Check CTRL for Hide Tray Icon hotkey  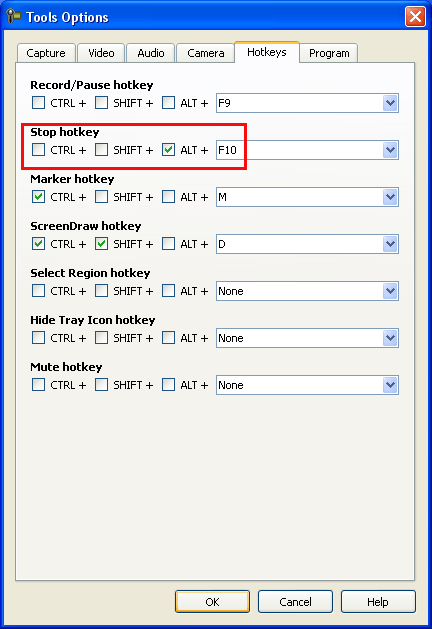click(x=39, y=337)
